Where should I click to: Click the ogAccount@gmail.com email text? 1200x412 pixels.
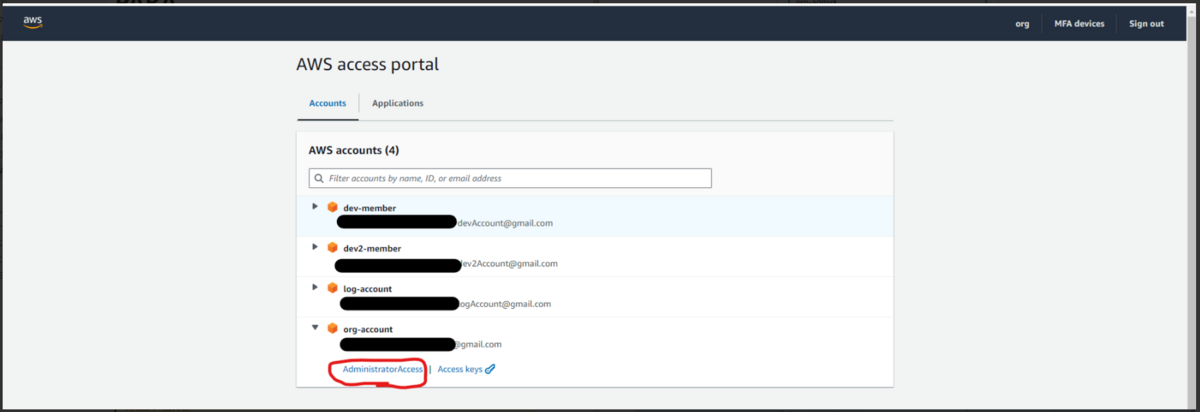(505, 304)
